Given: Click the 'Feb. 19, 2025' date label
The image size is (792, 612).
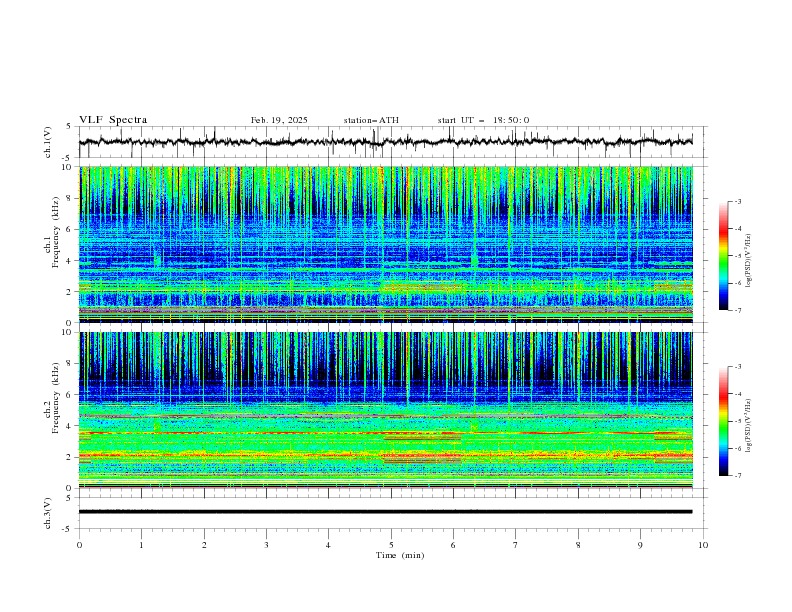Looking at the screenshot, I should tap(279, 120).
